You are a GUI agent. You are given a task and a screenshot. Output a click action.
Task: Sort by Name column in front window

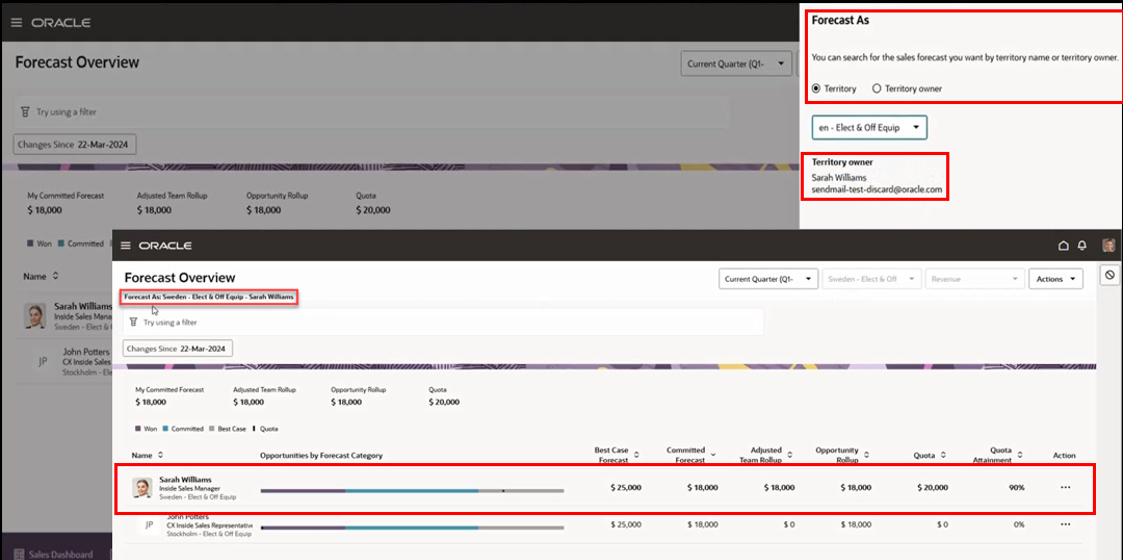pyautogui.click(x=161, y=455)
